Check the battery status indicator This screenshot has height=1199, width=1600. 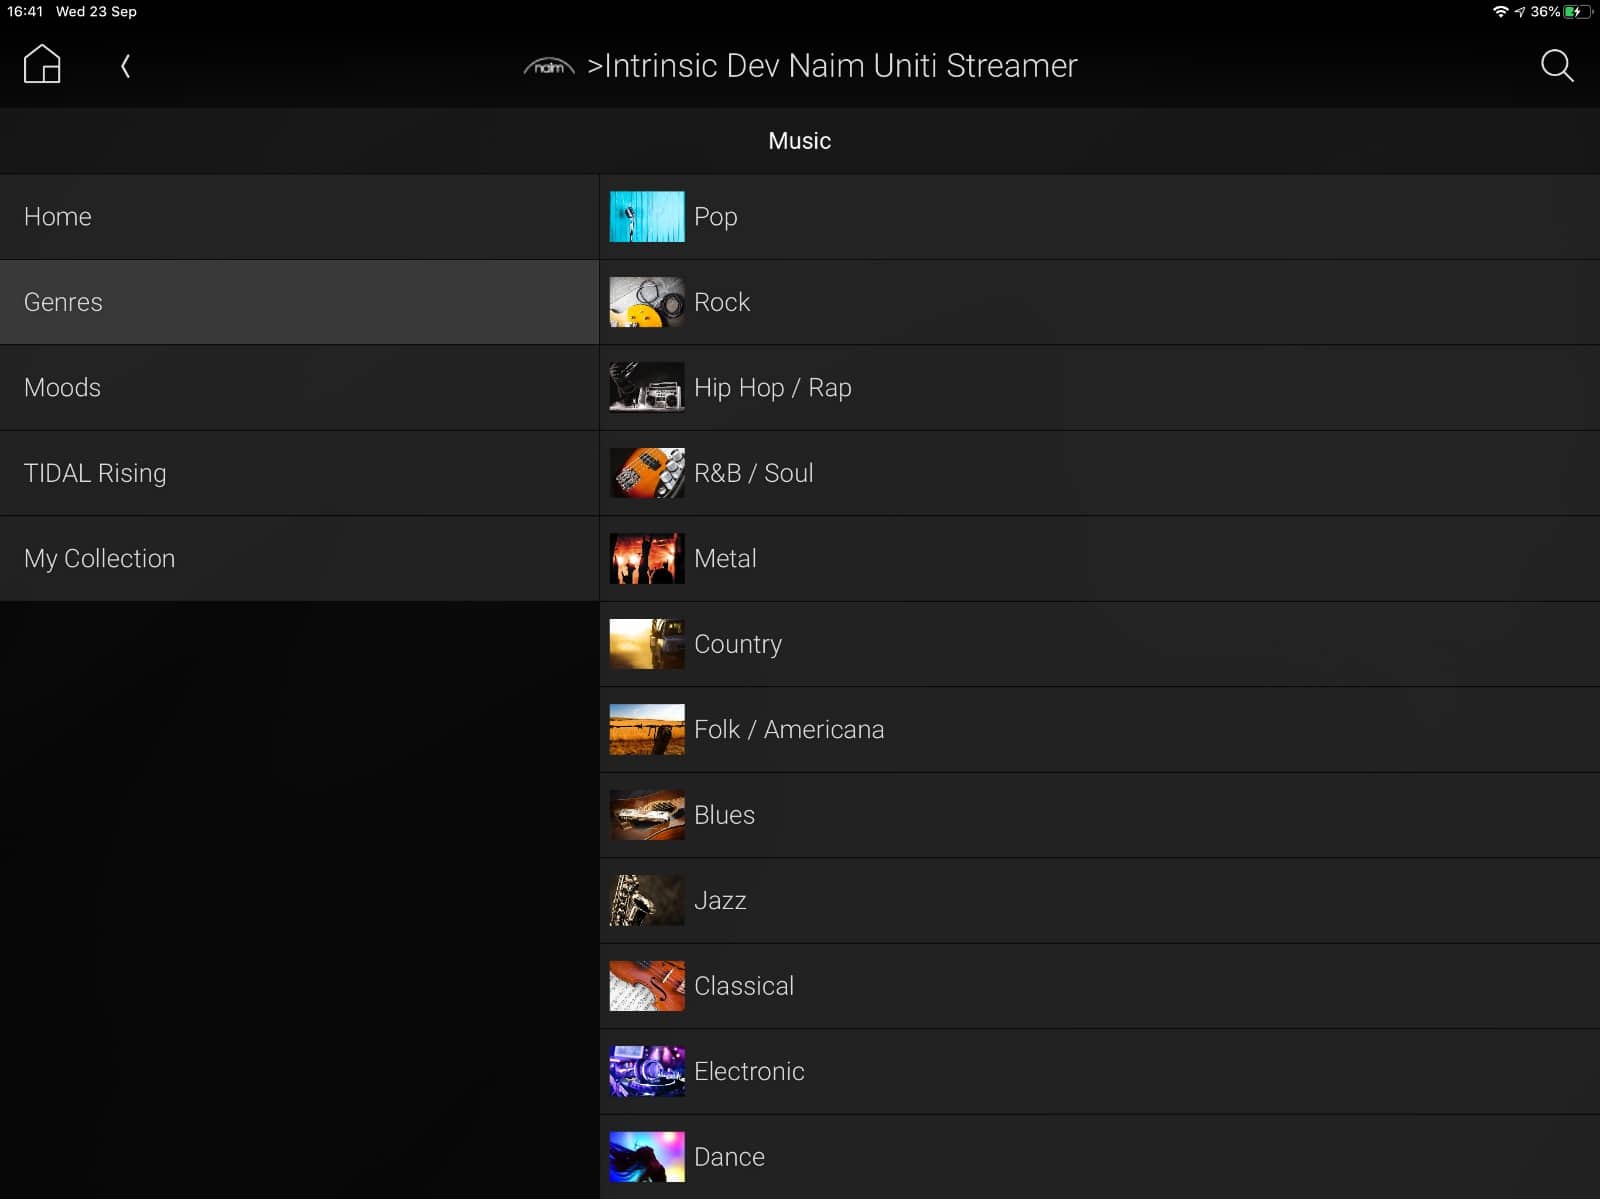point(1576,12)
